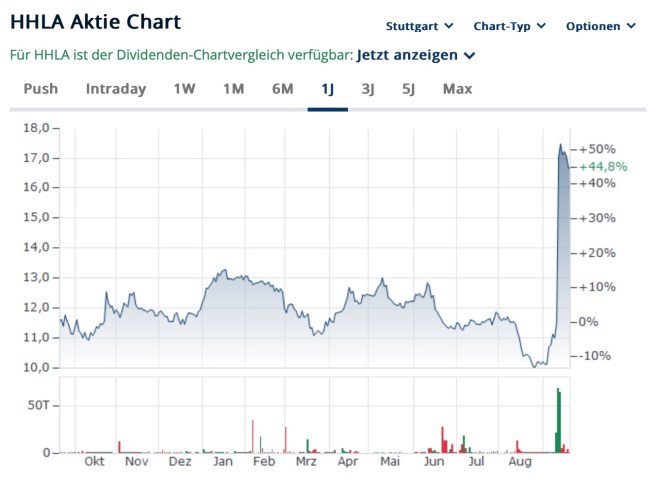Open the Optionen dropdown

coord(600,26)
